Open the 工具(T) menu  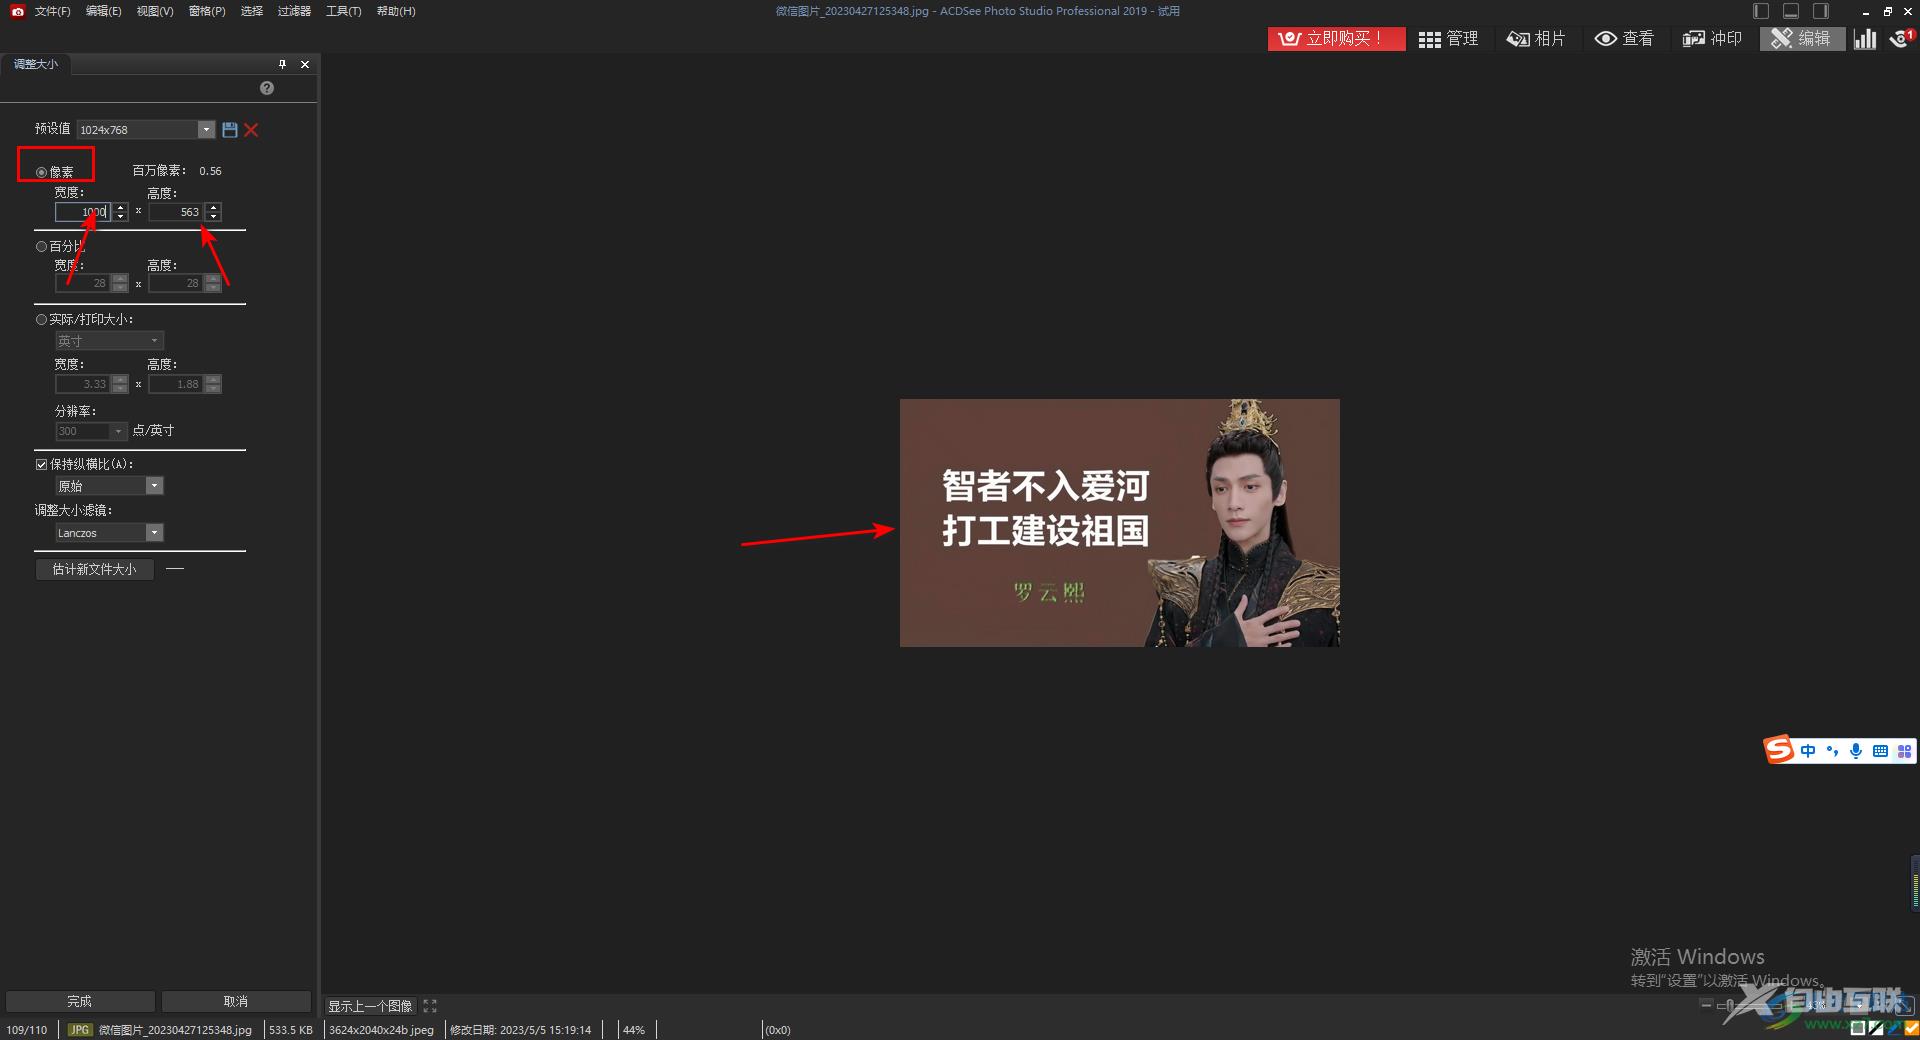[344, 11]
